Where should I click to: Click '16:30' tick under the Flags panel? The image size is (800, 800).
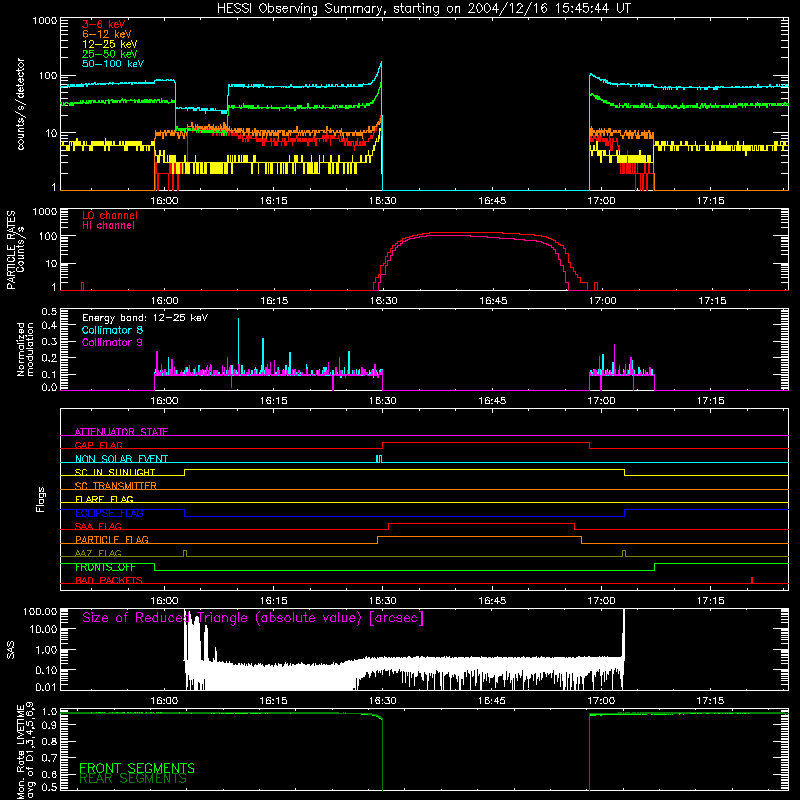pyautogui.click(x=383, y=601)
